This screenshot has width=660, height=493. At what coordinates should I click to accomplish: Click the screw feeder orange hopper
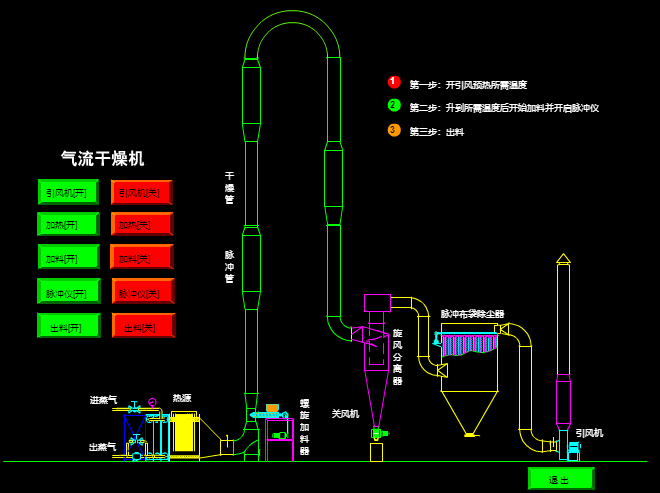coord(272,408)
